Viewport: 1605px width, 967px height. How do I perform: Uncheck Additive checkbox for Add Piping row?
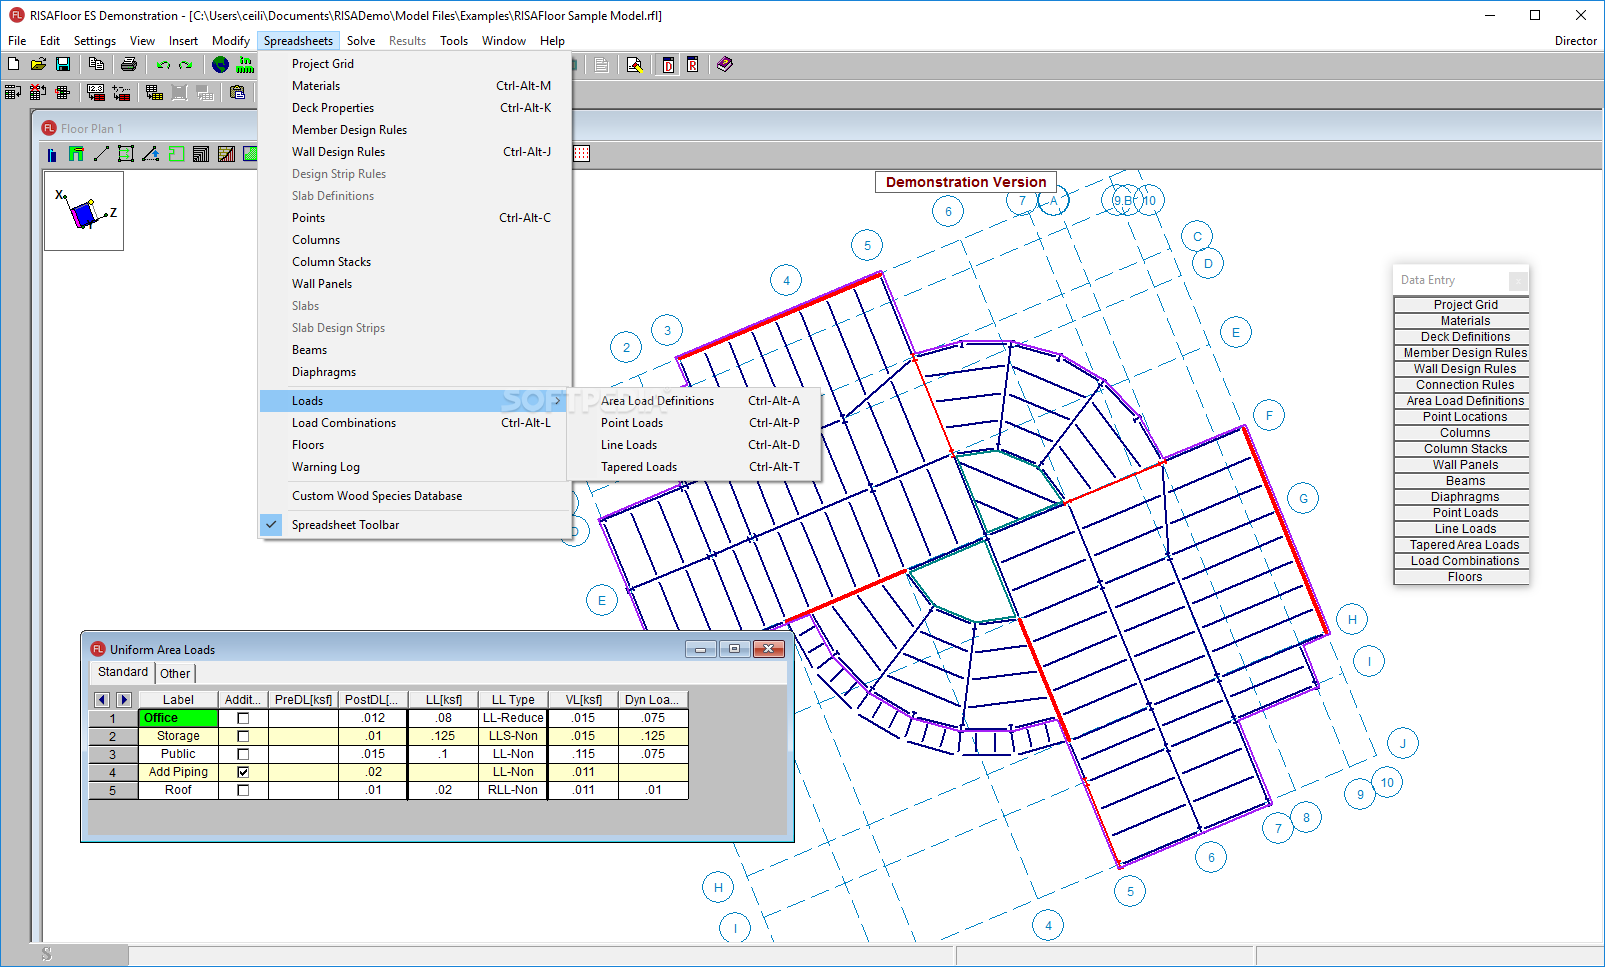pyautogui.click(x=243, y=772)
